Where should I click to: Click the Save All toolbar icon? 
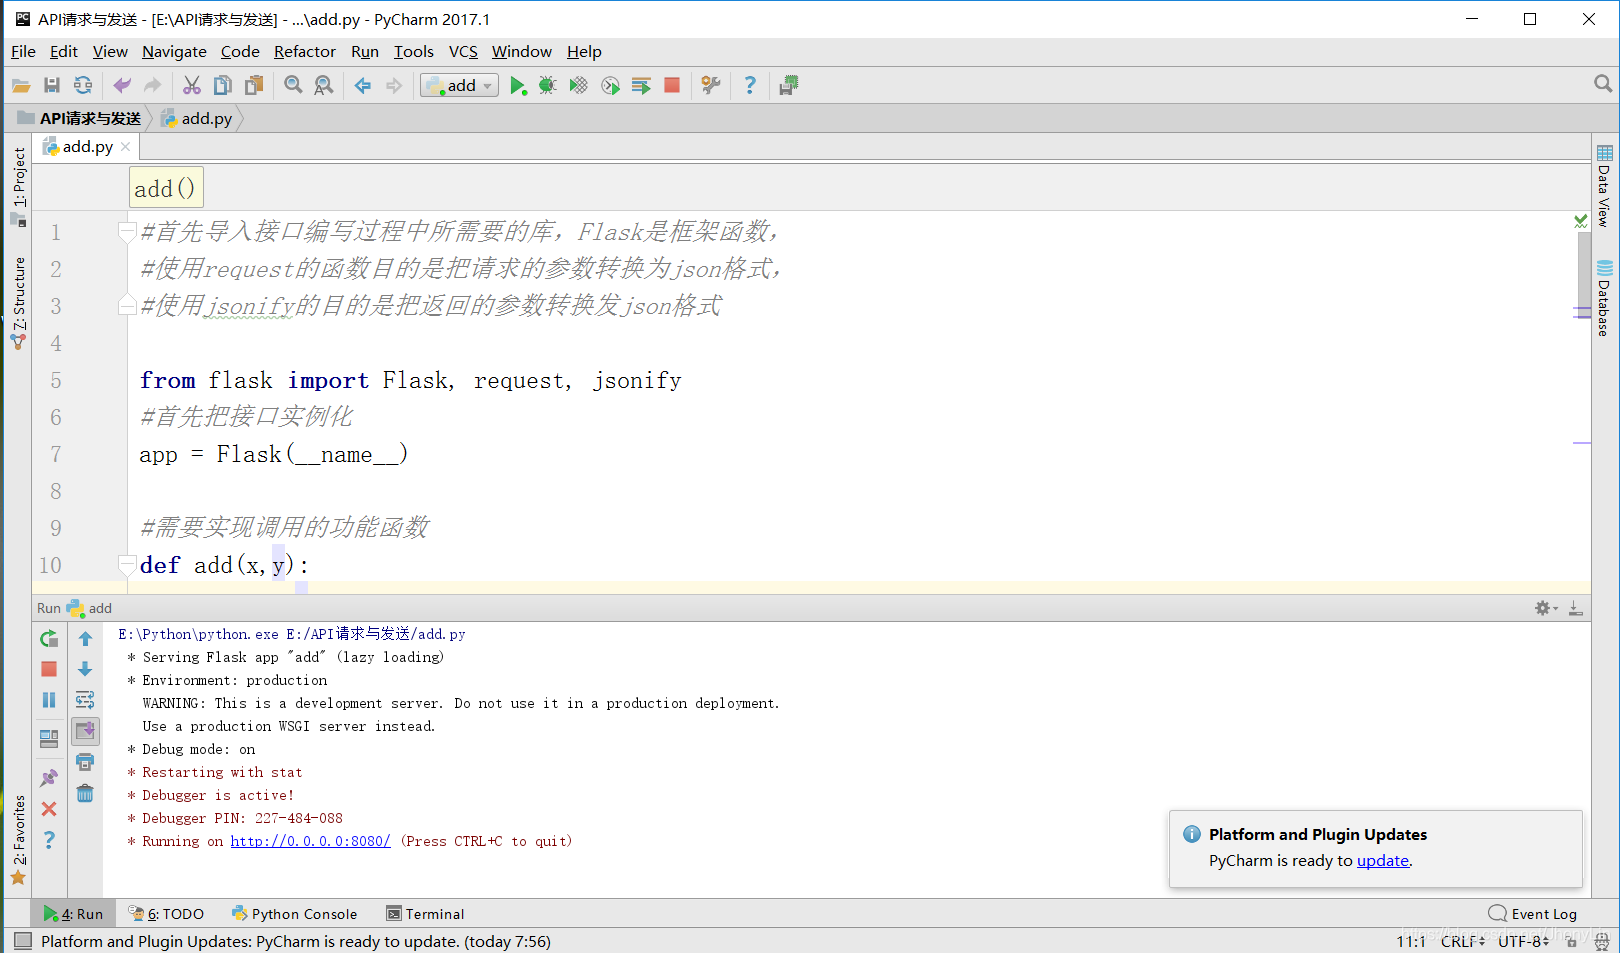[52, 86]
